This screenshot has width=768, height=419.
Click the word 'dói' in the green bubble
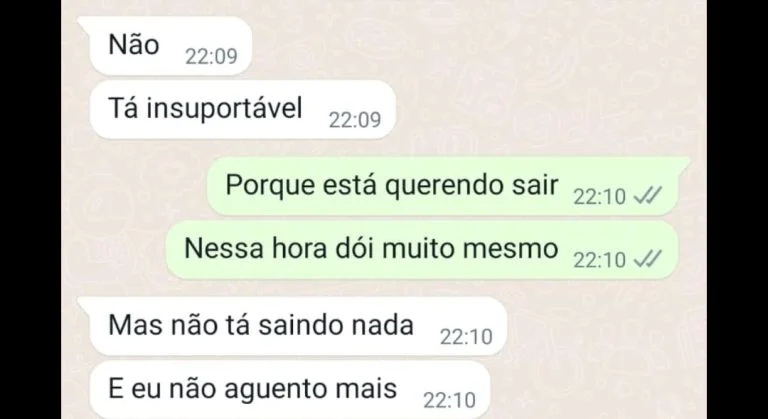pyautogui.click(x=354, y=248)
